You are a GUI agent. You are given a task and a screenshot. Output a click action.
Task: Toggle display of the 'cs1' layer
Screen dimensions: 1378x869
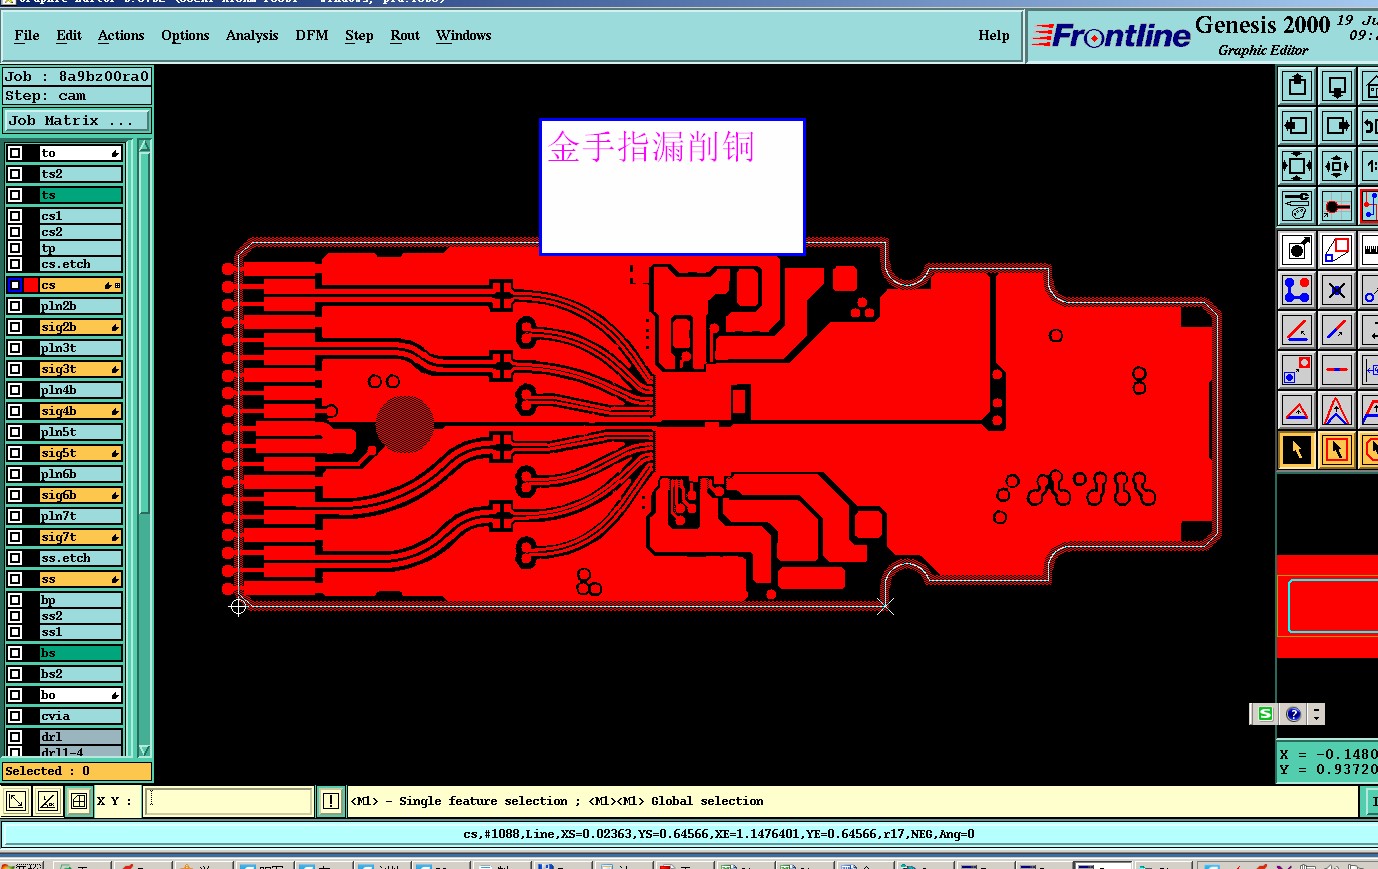[15, 216]
